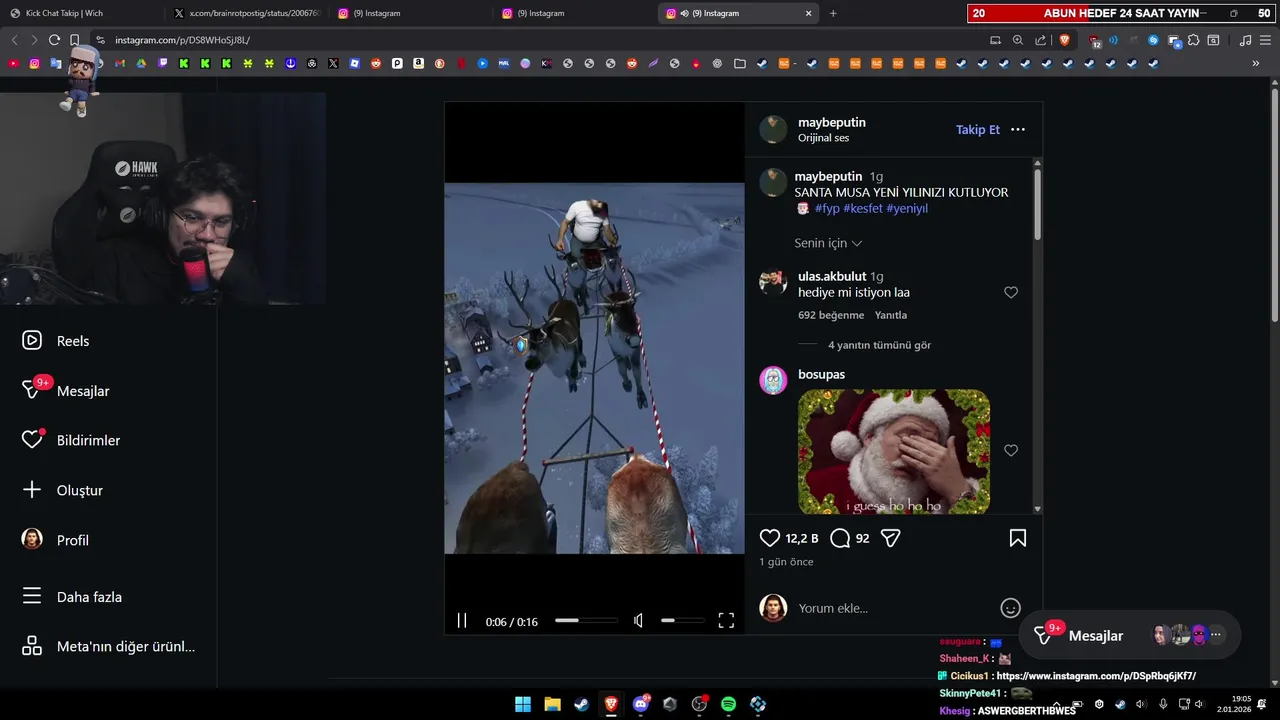Open Meta'nın diğer ürünleri menu
This screenshot has width=1280, height=720.
pyautogui.click(x=108, y=646)
